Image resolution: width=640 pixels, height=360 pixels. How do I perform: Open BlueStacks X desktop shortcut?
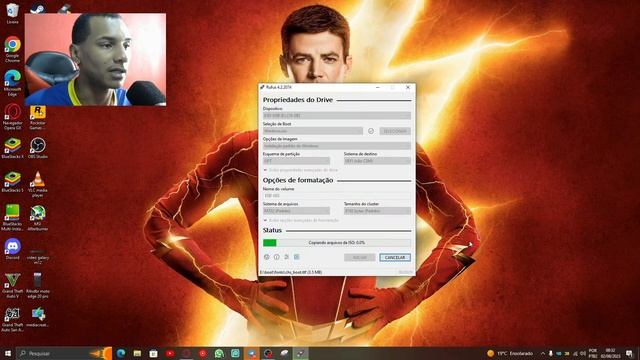12,148
